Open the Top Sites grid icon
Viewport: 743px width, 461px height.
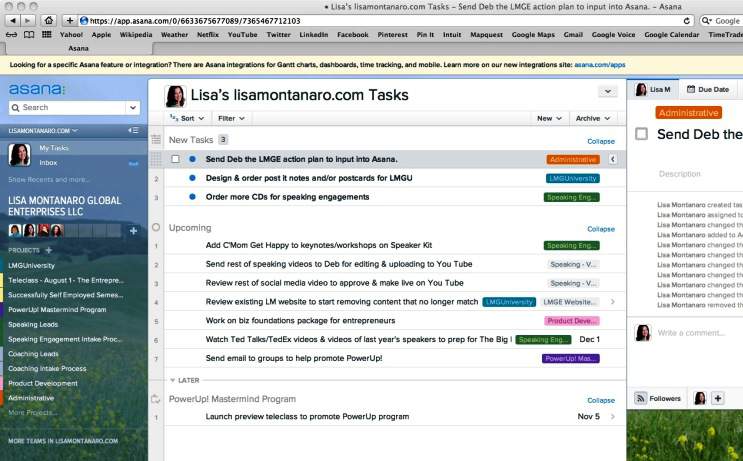pyautogui.click(x=46, y=35)
